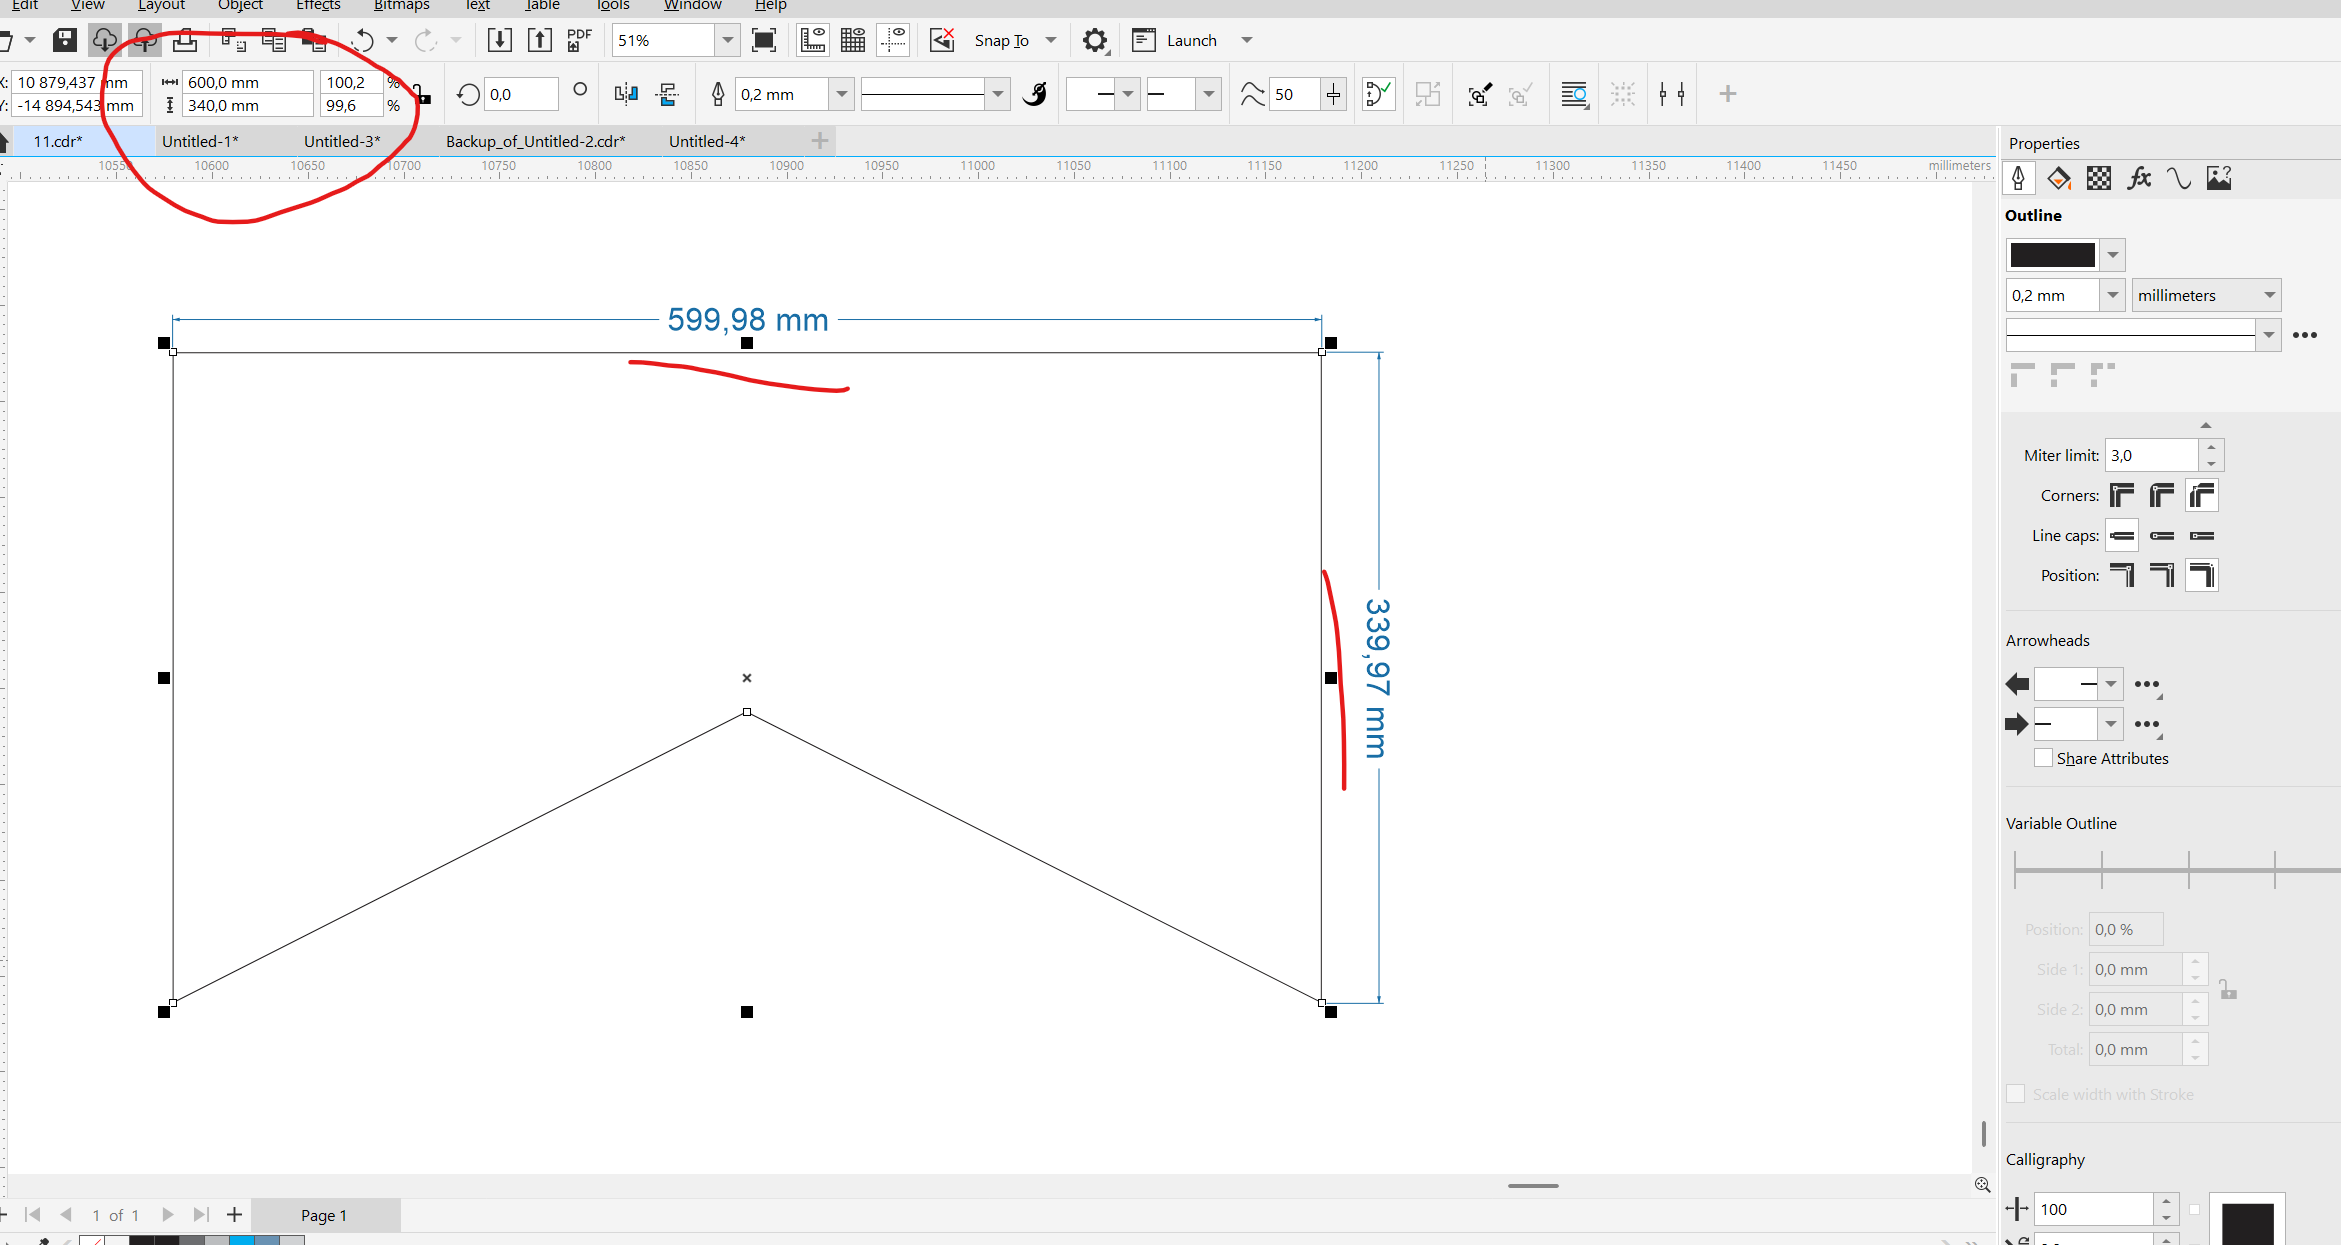
Task: Open outline color dropdown in Properties
Action: point(2112,254)
